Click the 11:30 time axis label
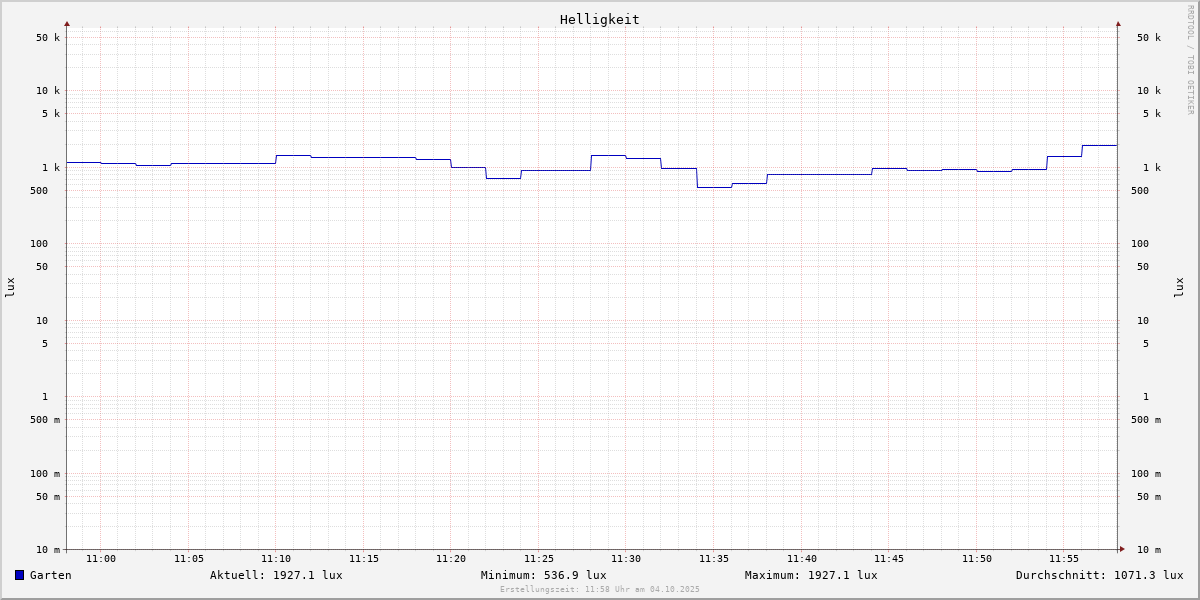 pos(626,559)
